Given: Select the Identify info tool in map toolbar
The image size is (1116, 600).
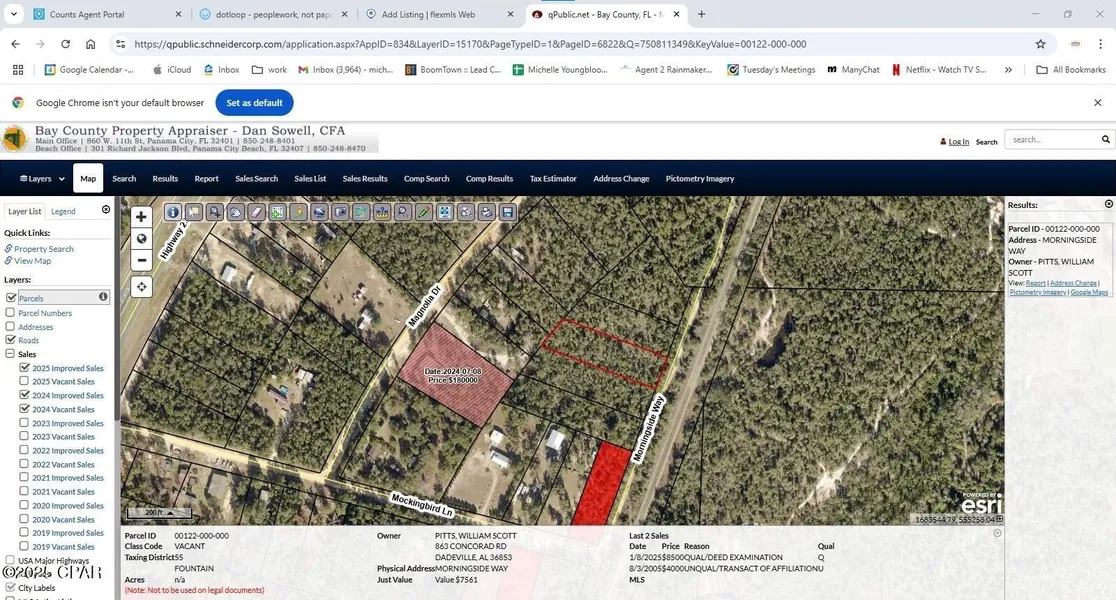Looking at the screenshot, I should 173,212.
